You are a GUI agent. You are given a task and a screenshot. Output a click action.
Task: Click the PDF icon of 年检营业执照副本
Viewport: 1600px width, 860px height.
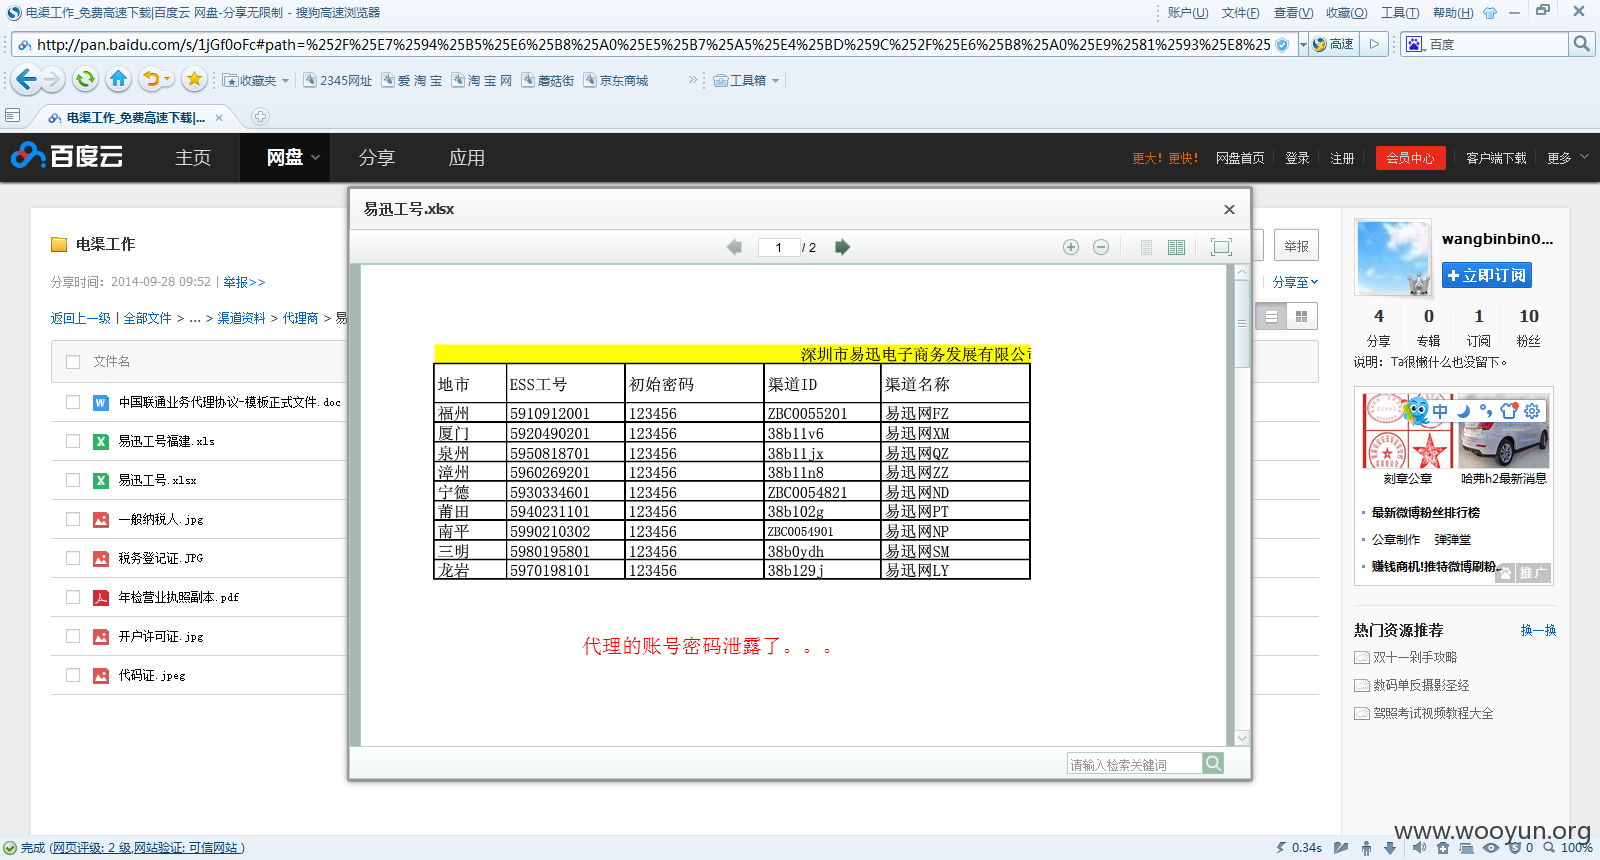tap(101, 597)
